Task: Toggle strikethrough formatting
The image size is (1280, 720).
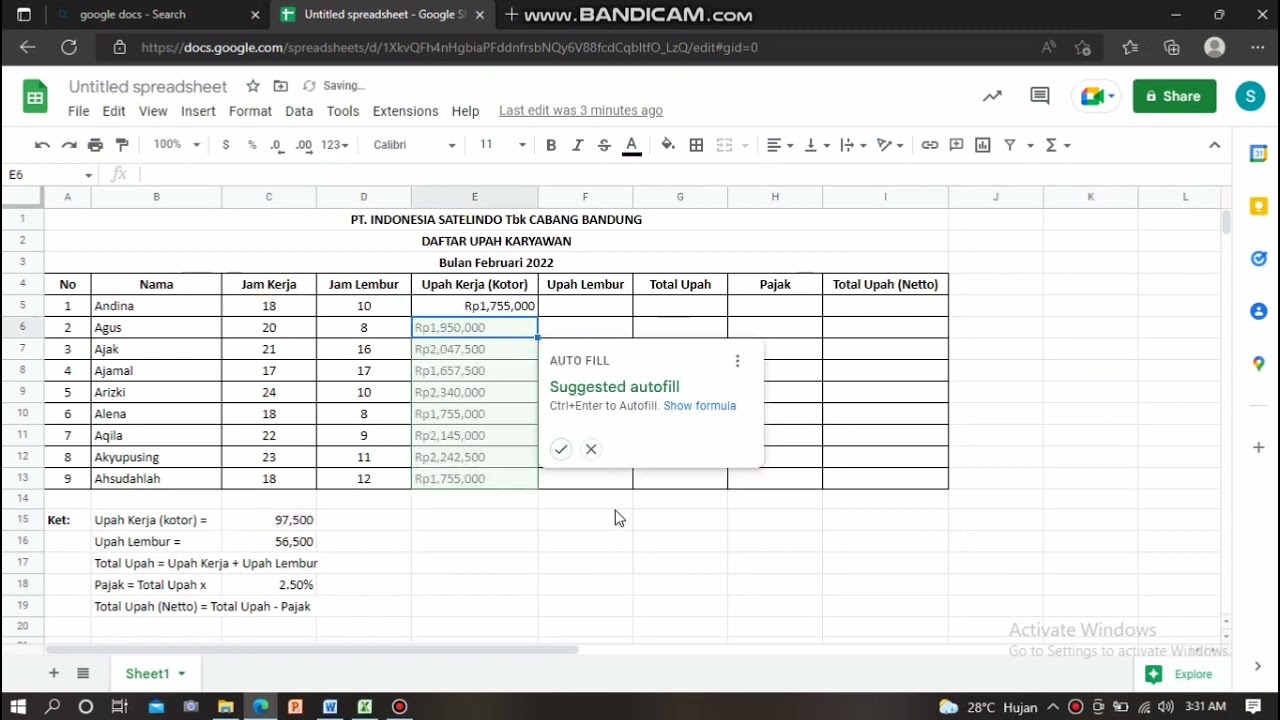Action: [604, 145]
